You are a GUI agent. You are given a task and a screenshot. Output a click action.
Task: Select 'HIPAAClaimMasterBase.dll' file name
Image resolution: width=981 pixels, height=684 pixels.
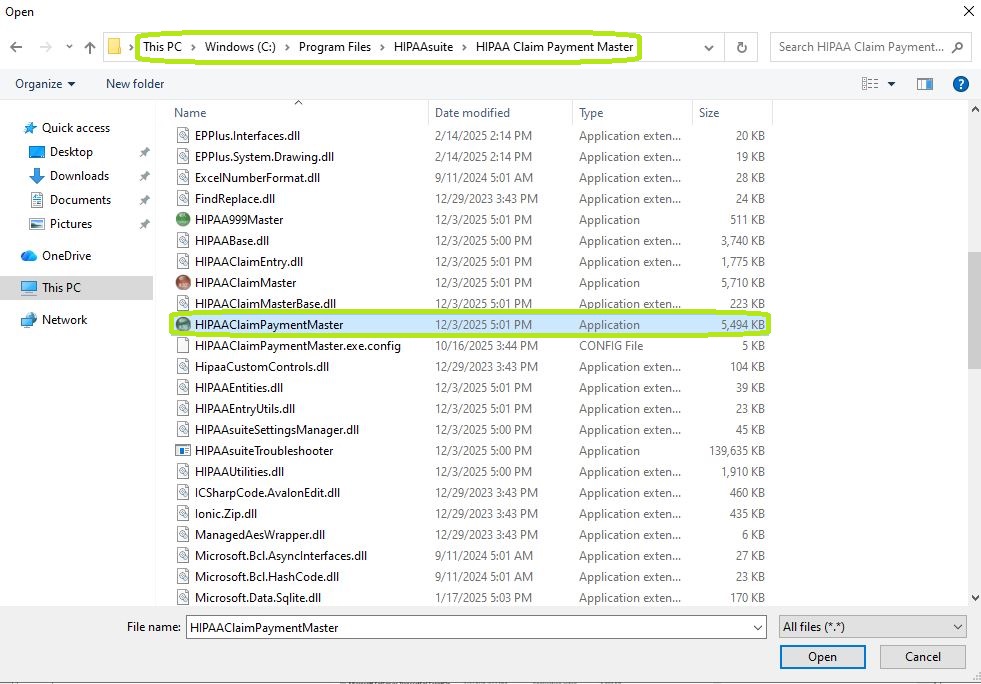pos(265,304)
